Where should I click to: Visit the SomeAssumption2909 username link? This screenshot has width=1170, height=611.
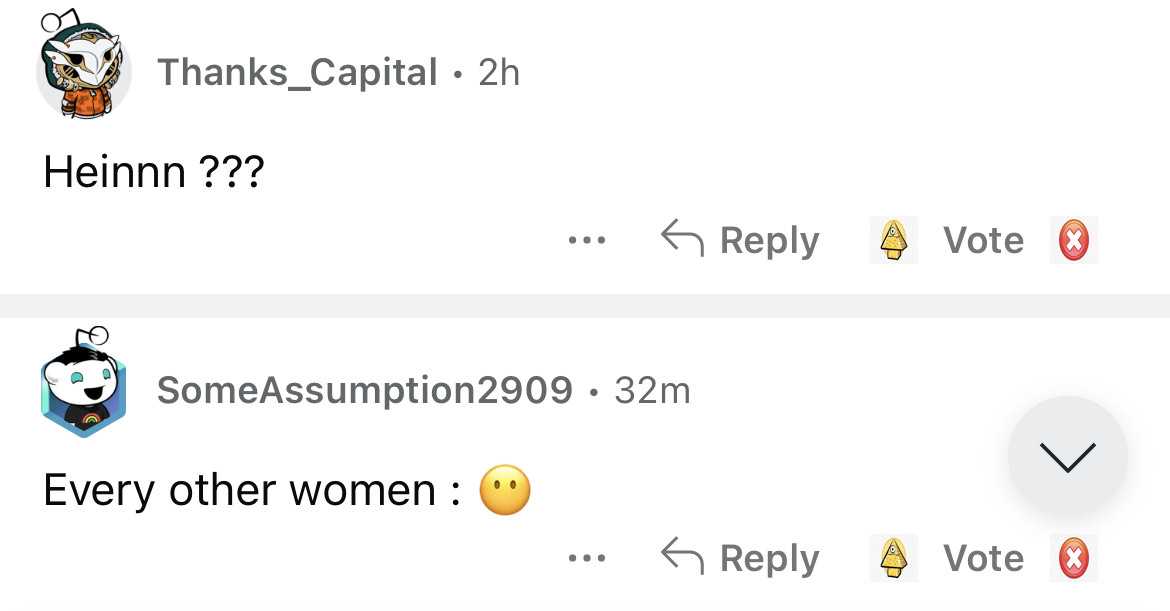pos(364,390)
